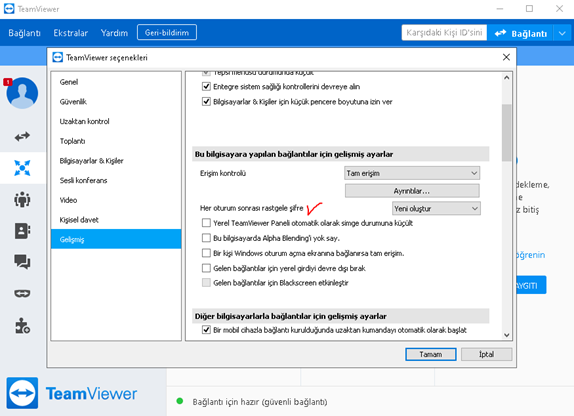The image size is (574, 416).
Task: Select the Gelişmiş options category
Action: pyautogui.click(x=116, y=239)
